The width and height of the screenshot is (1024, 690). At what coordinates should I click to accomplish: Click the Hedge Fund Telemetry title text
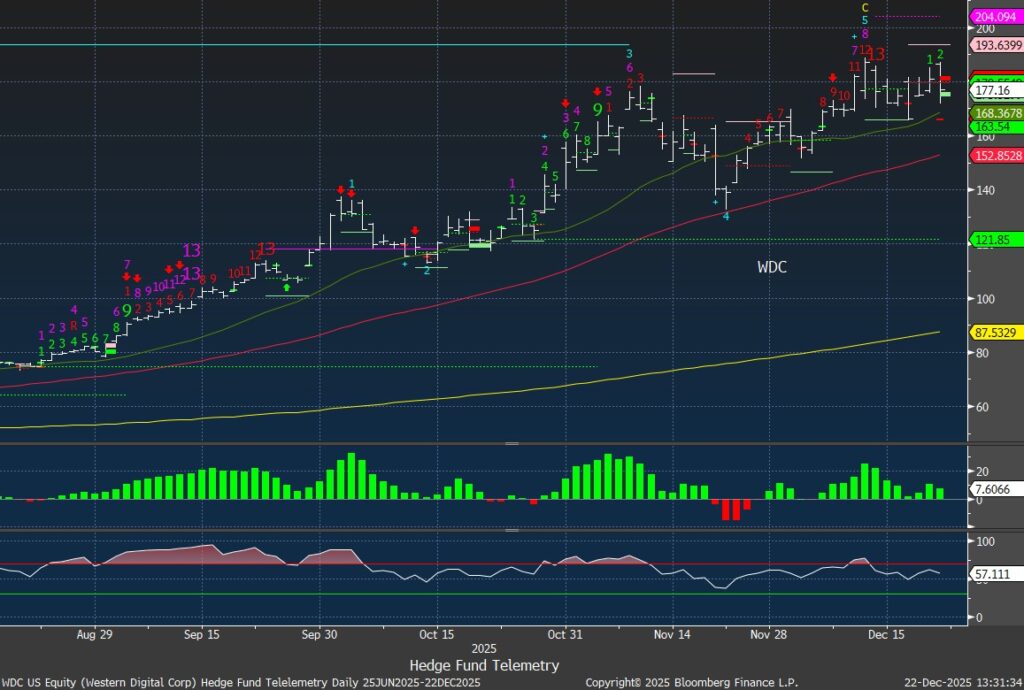(x=484, y=665)
